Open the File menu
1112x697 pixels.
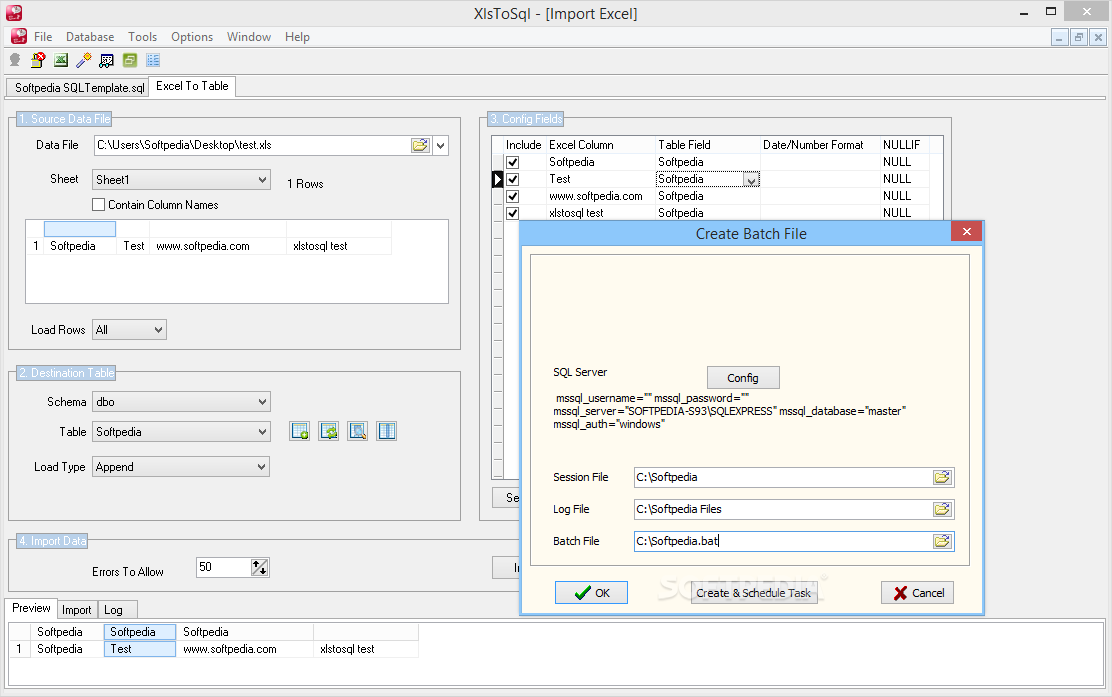click(x=43, y=37)
